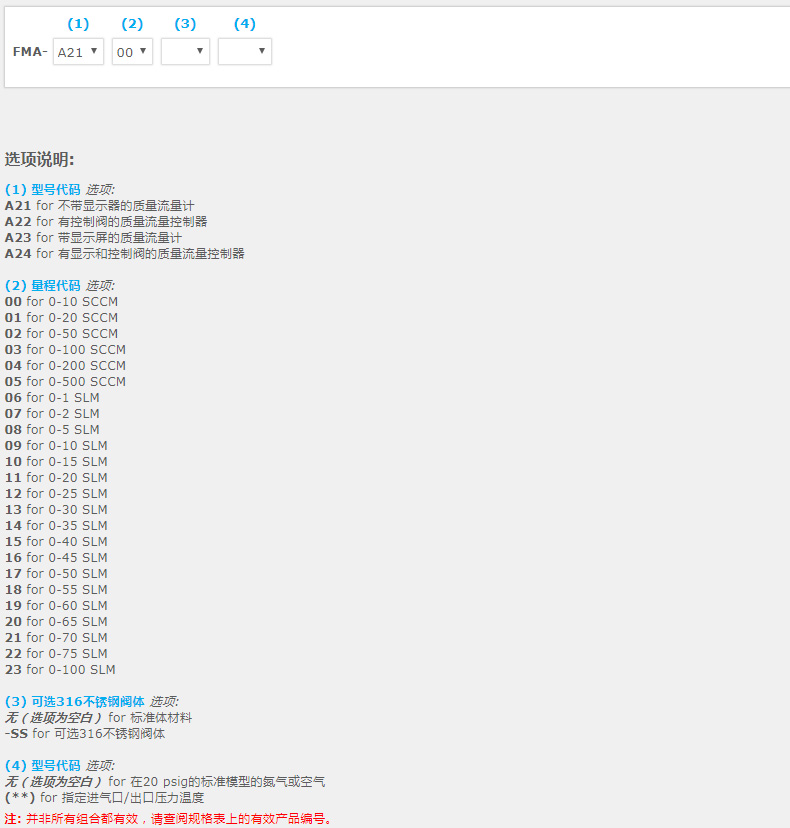Screen dimensions: 790x828
Task: Open the 00 range code dropdown
Action: click(132, 52)
